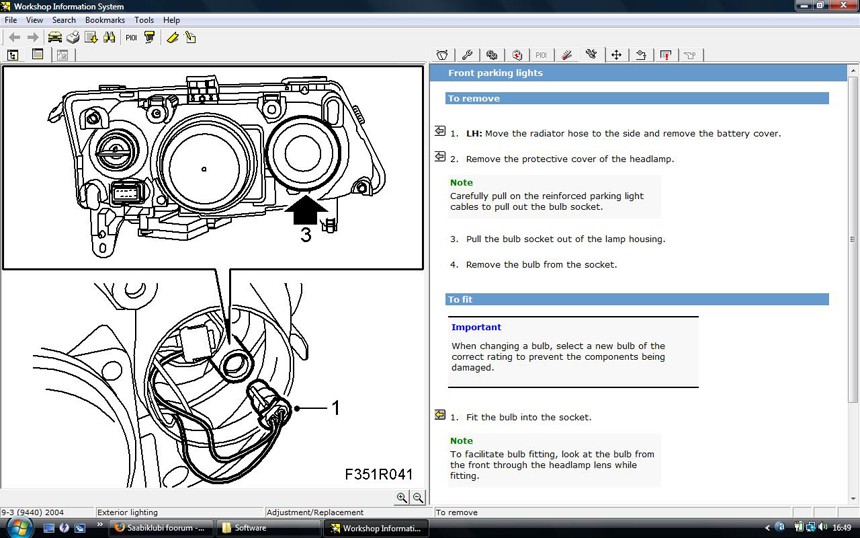Click the four-way arrows tab icon
The height and width of the screenshot is (538, 860).
point(616,55)
